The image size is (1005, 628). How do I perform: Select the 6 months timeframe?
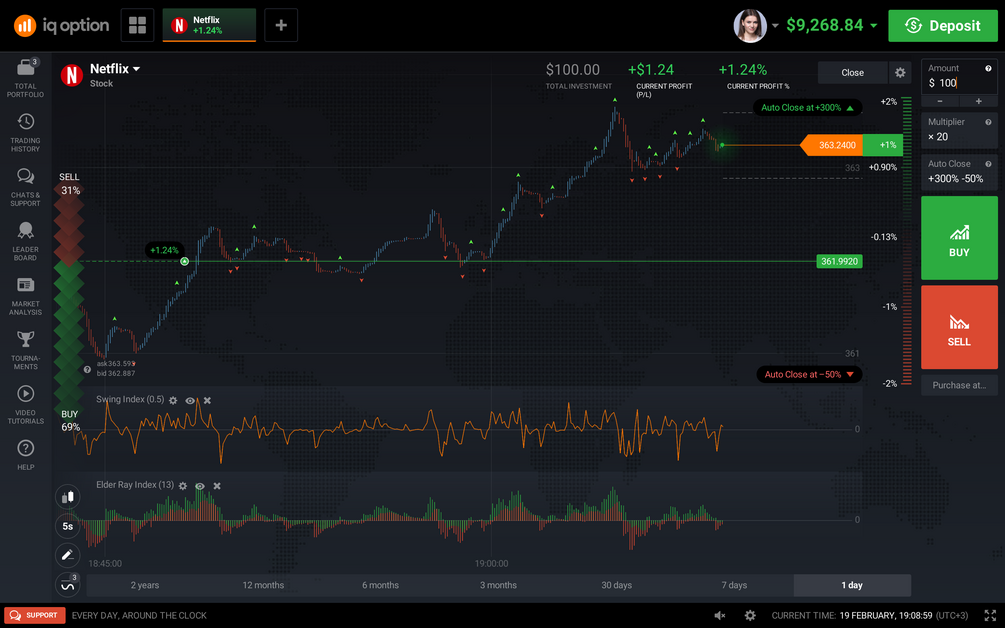coord(380,585)
